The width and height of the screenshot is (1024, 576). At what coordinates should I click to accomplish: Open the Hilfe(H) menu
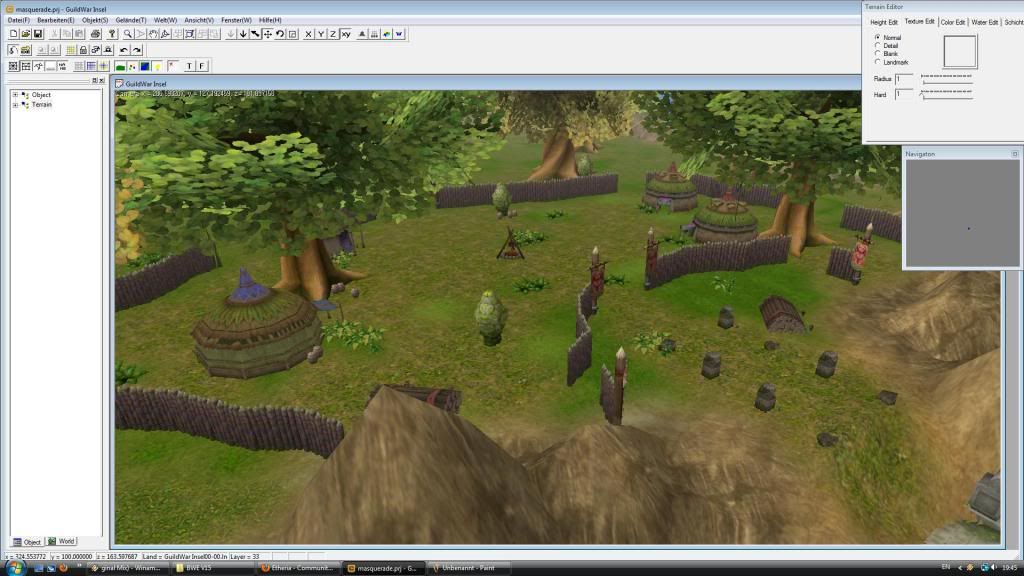pos(270,20)
